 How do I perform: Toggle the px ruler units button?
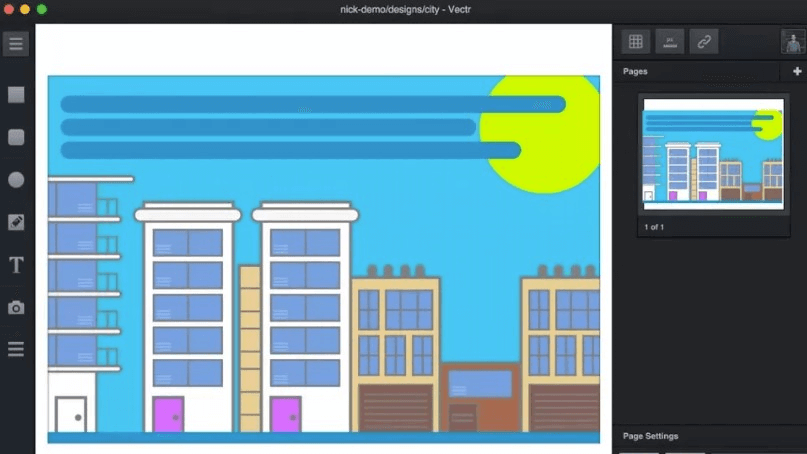670,41
